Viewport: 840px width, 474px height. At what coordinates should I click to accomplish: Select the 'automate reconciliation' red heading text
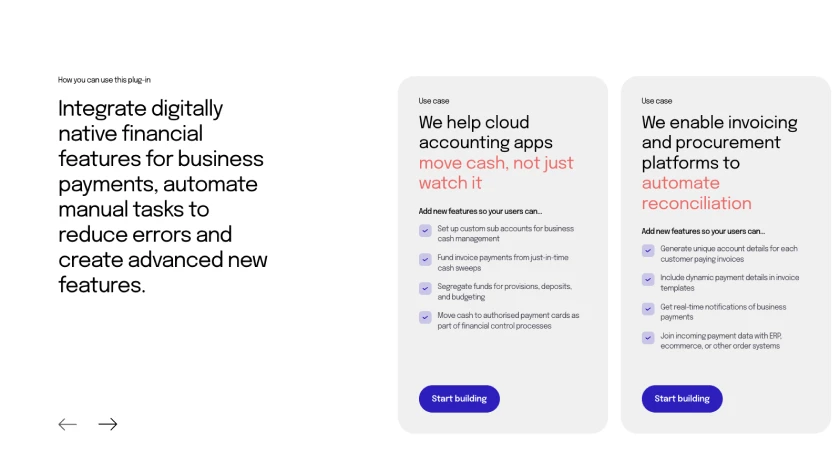click(696, 193)
